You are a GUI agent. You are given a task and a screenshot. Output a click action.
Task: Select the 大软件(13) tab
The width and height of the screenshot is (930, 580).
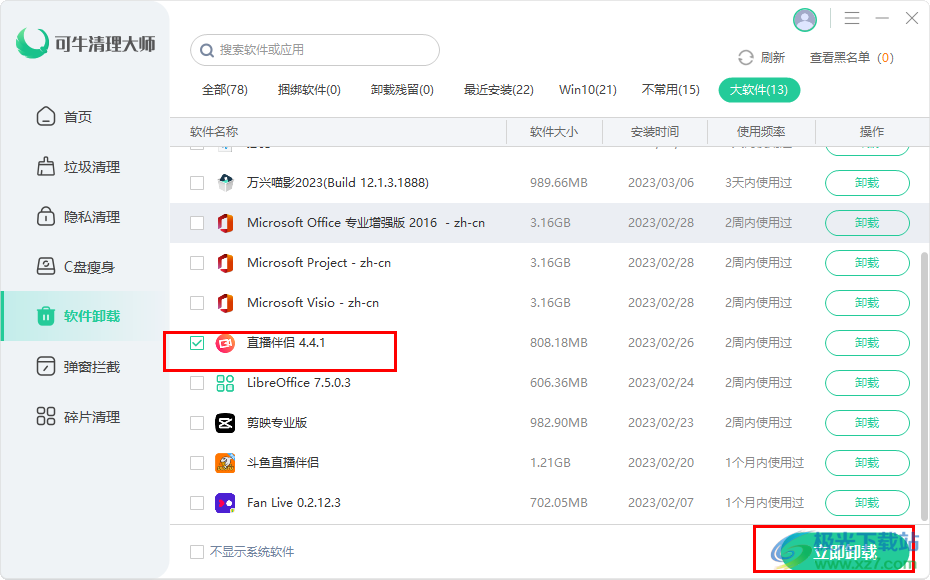759,90
